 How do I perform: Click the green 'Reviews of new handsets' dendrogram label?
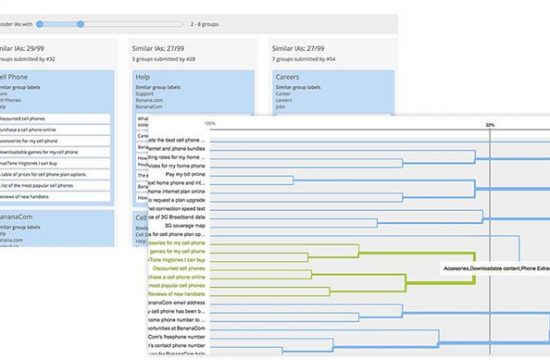tap(177, 294)
